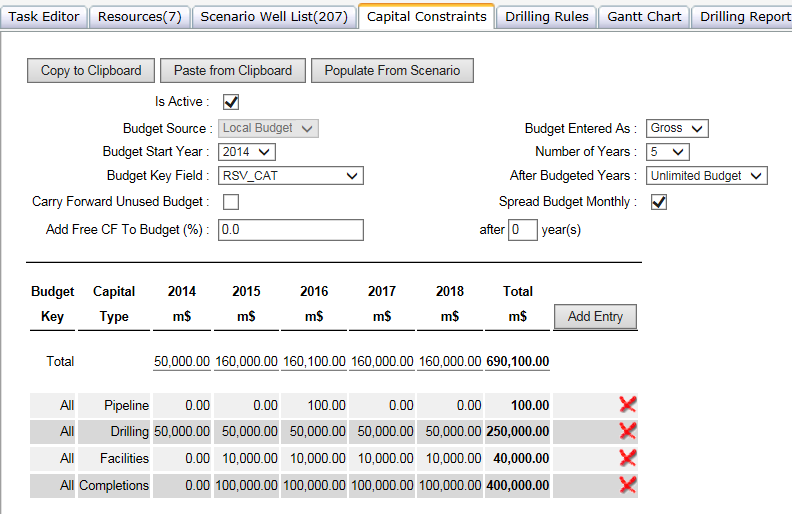
Task: Click the Add Entry button
Action: 595,317
